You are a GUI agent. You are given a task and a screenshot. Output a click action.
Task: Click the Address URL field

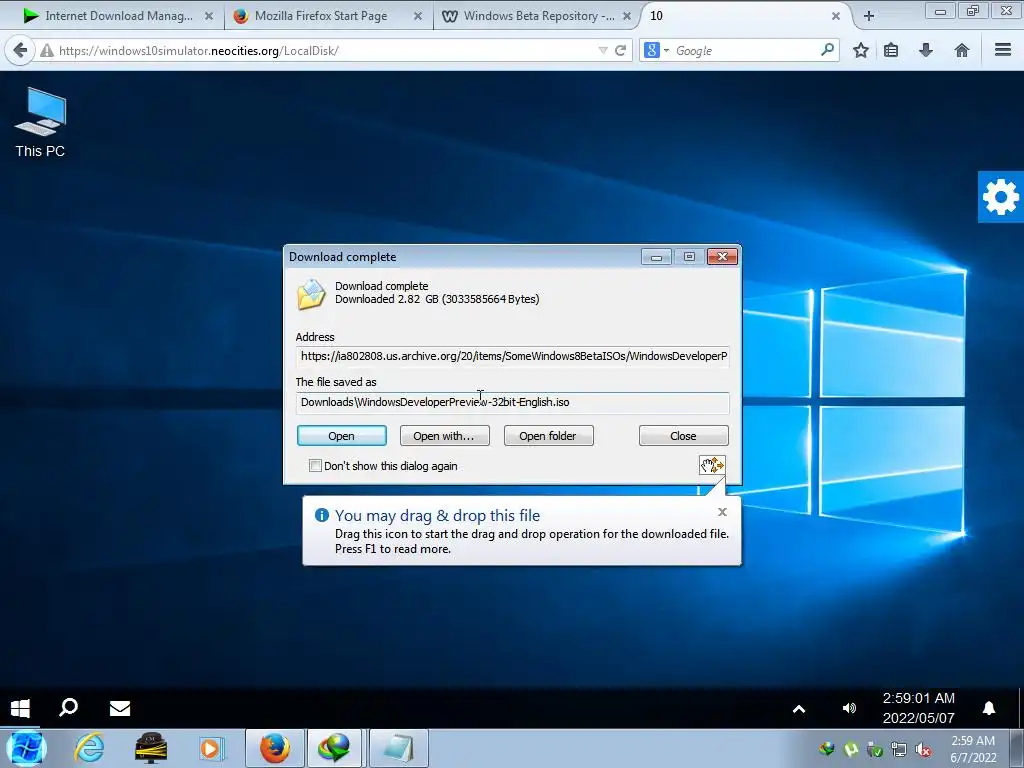tap(513, 357)
